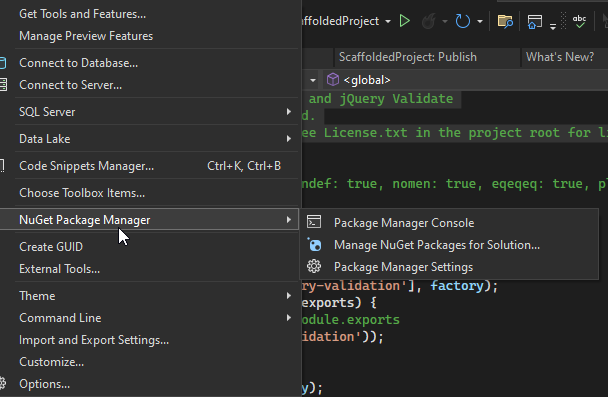Open the dropdown arrow left of <global>
This screenshot has height=397, width=608.
click(x=313, y=80)
